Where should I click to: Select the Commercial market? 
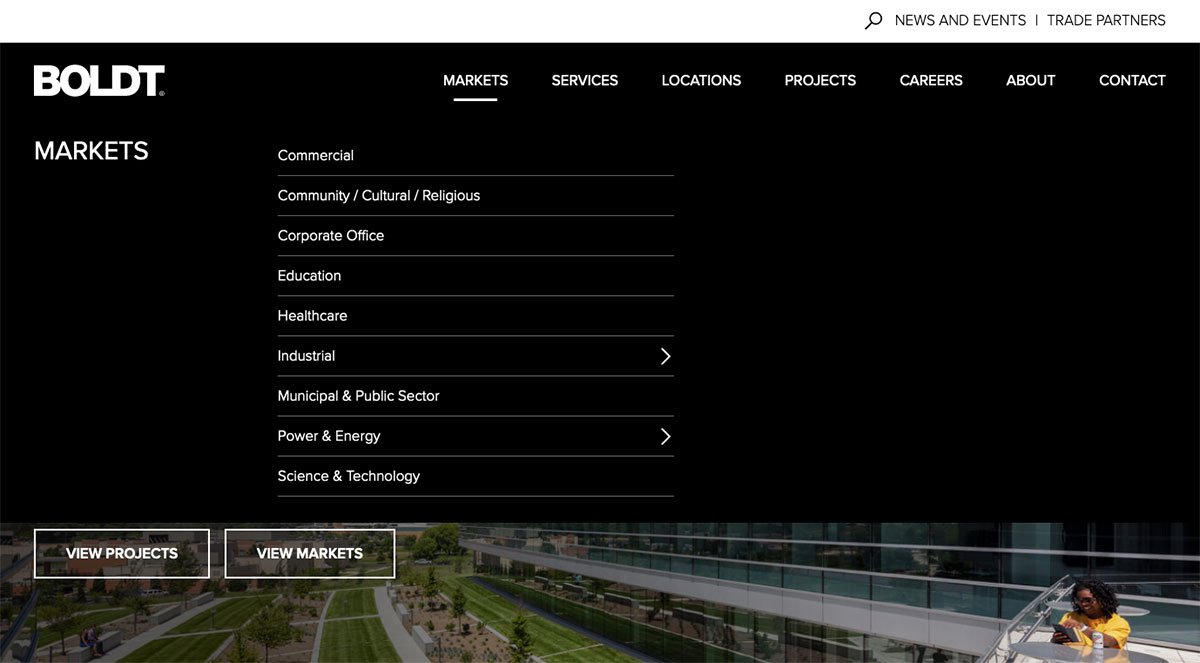pos(316,155)
